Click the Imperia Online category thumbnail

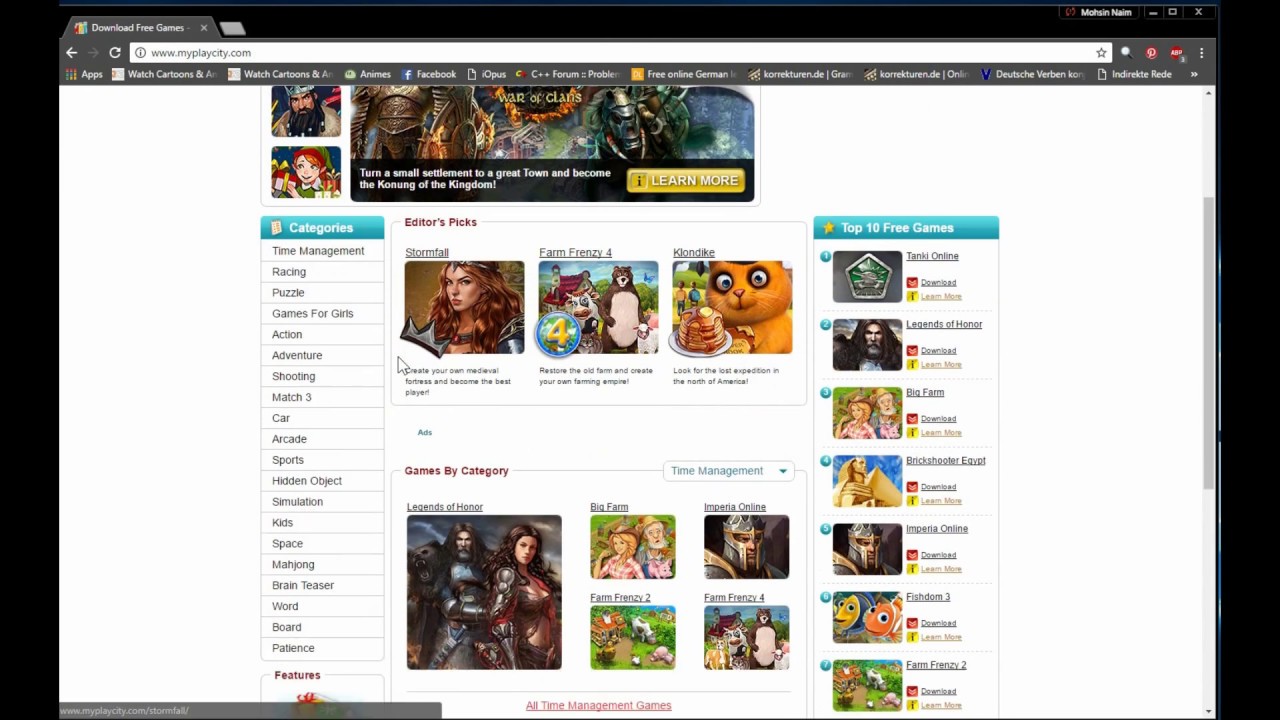746,547
